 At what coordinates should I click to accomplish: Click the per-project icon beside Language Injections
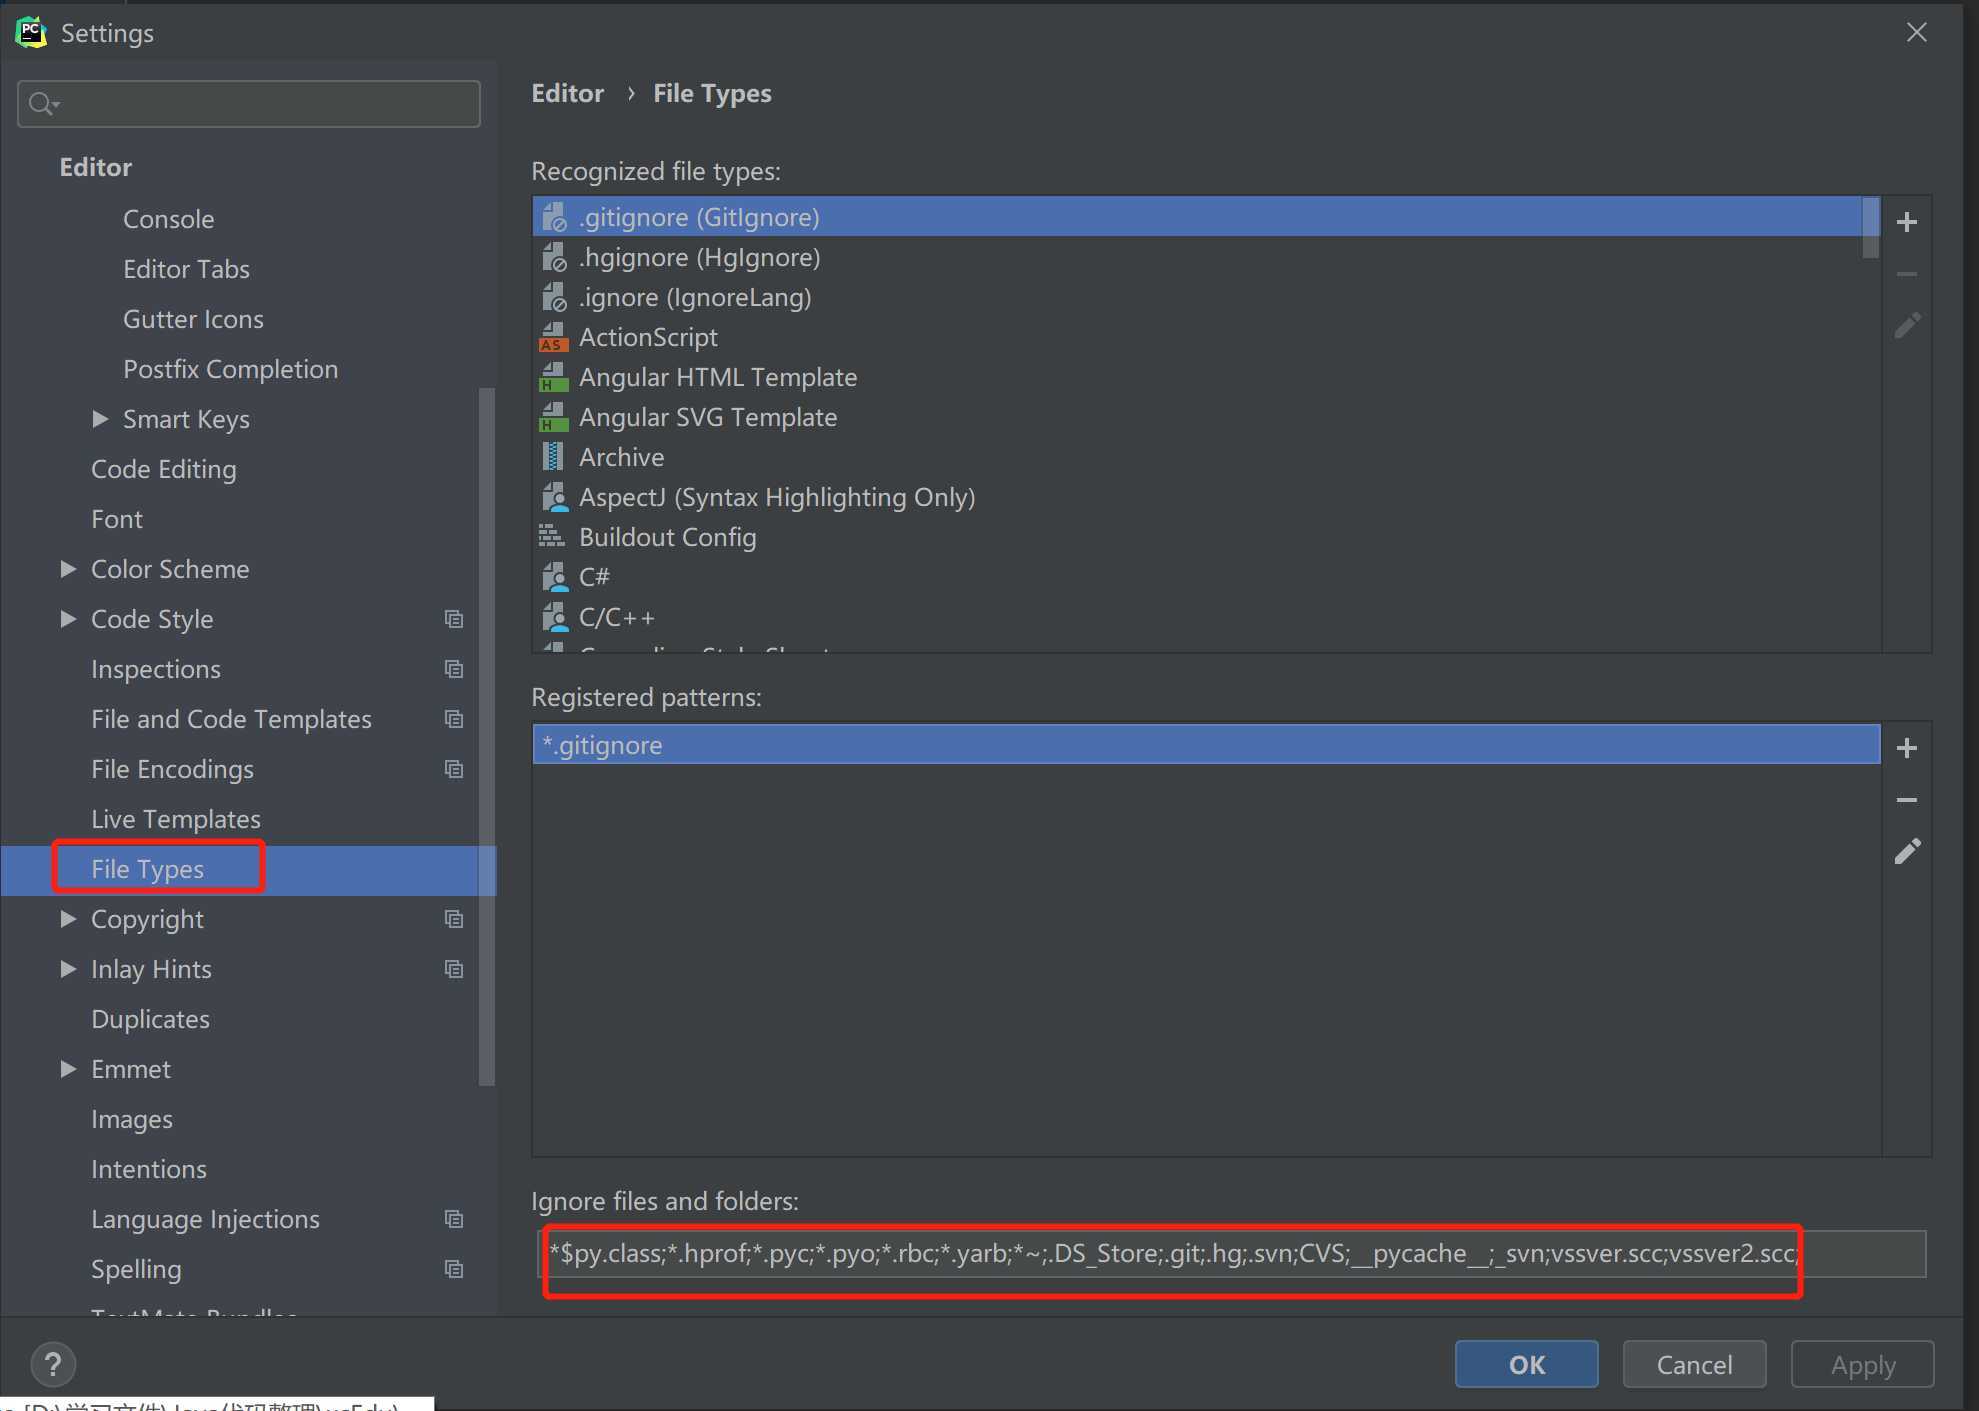454,1219
